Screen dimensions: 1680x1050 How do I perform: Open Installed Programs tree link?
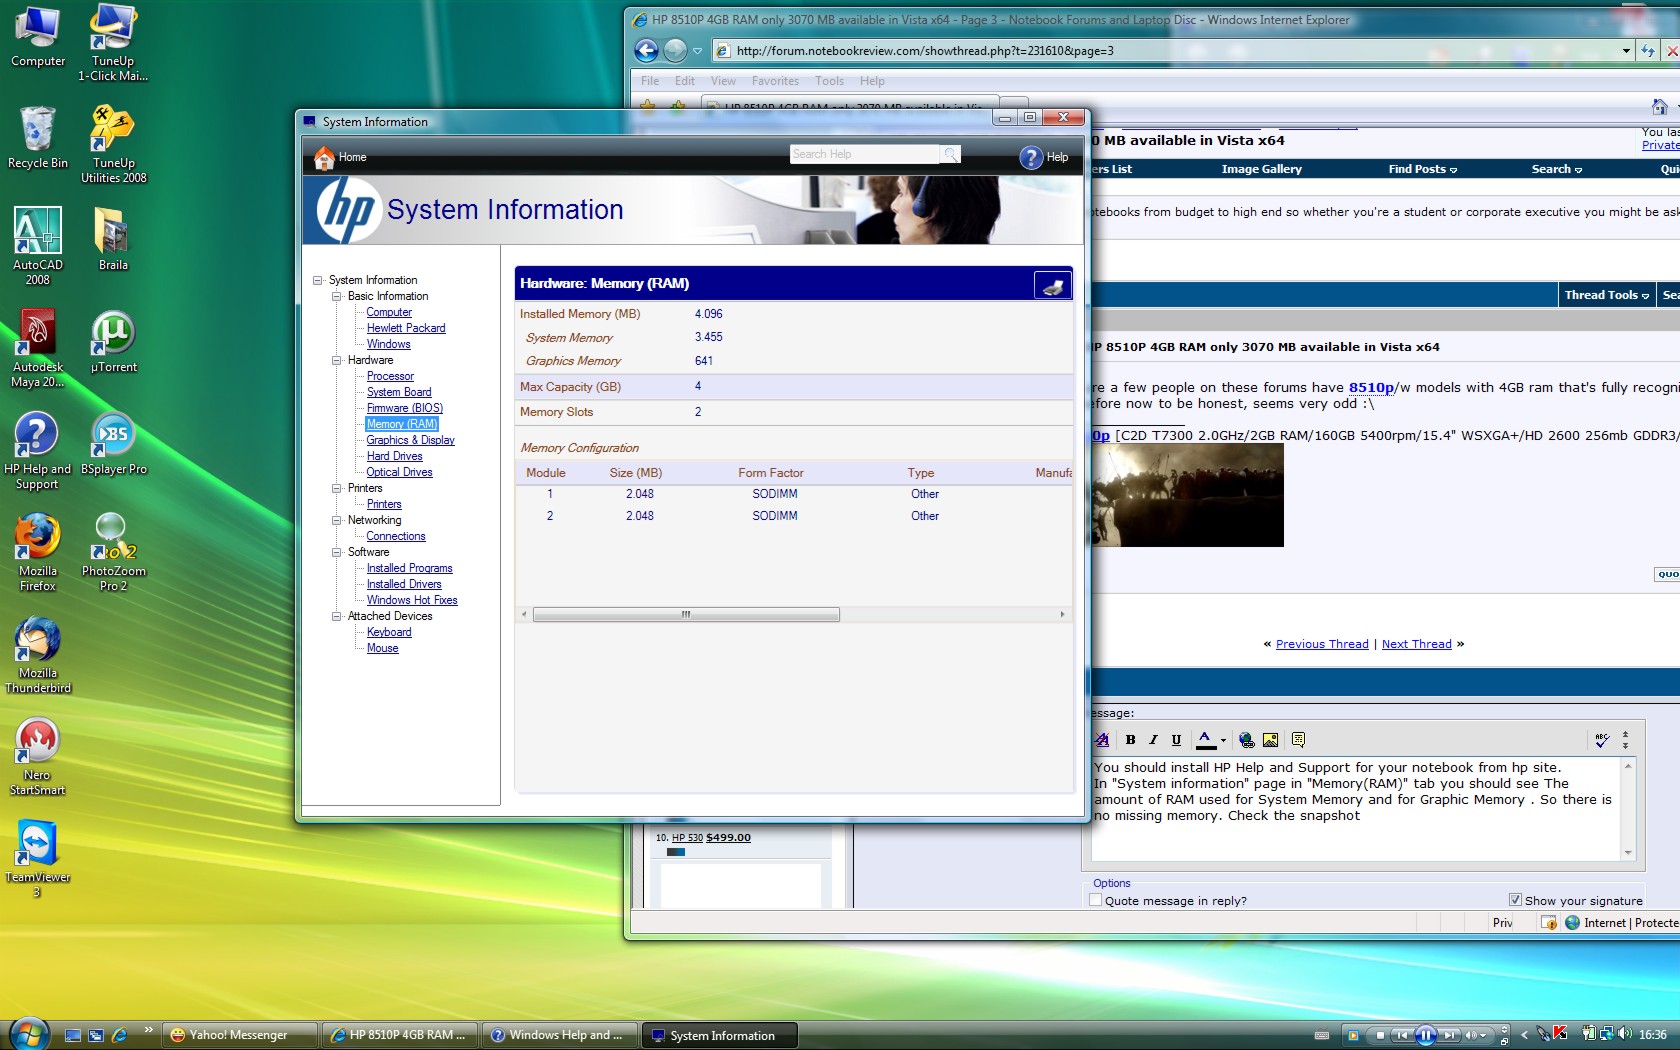click(409, 568)
